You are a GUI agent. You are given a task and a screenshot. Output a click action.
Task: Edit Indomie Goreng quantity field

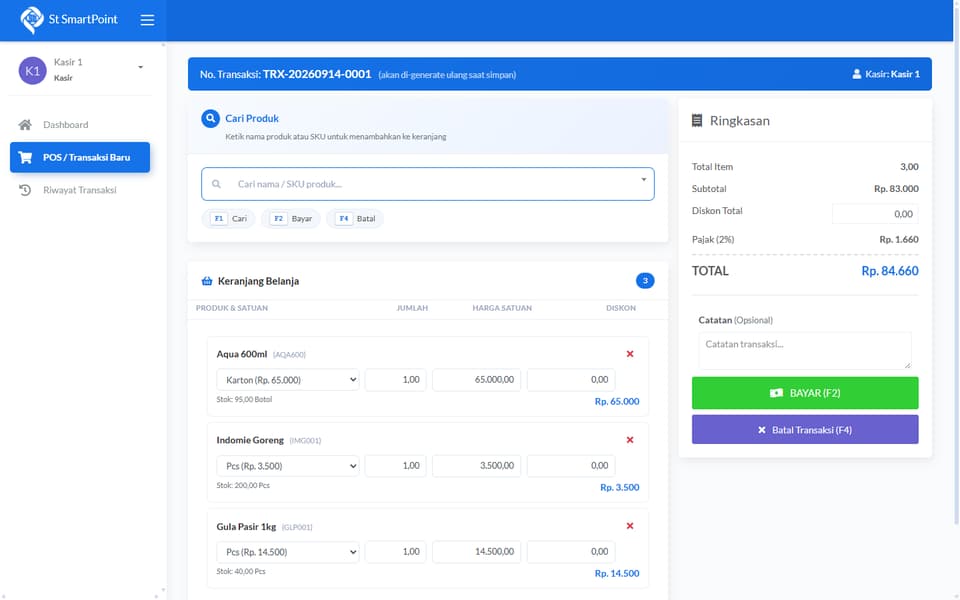[396, 466]
